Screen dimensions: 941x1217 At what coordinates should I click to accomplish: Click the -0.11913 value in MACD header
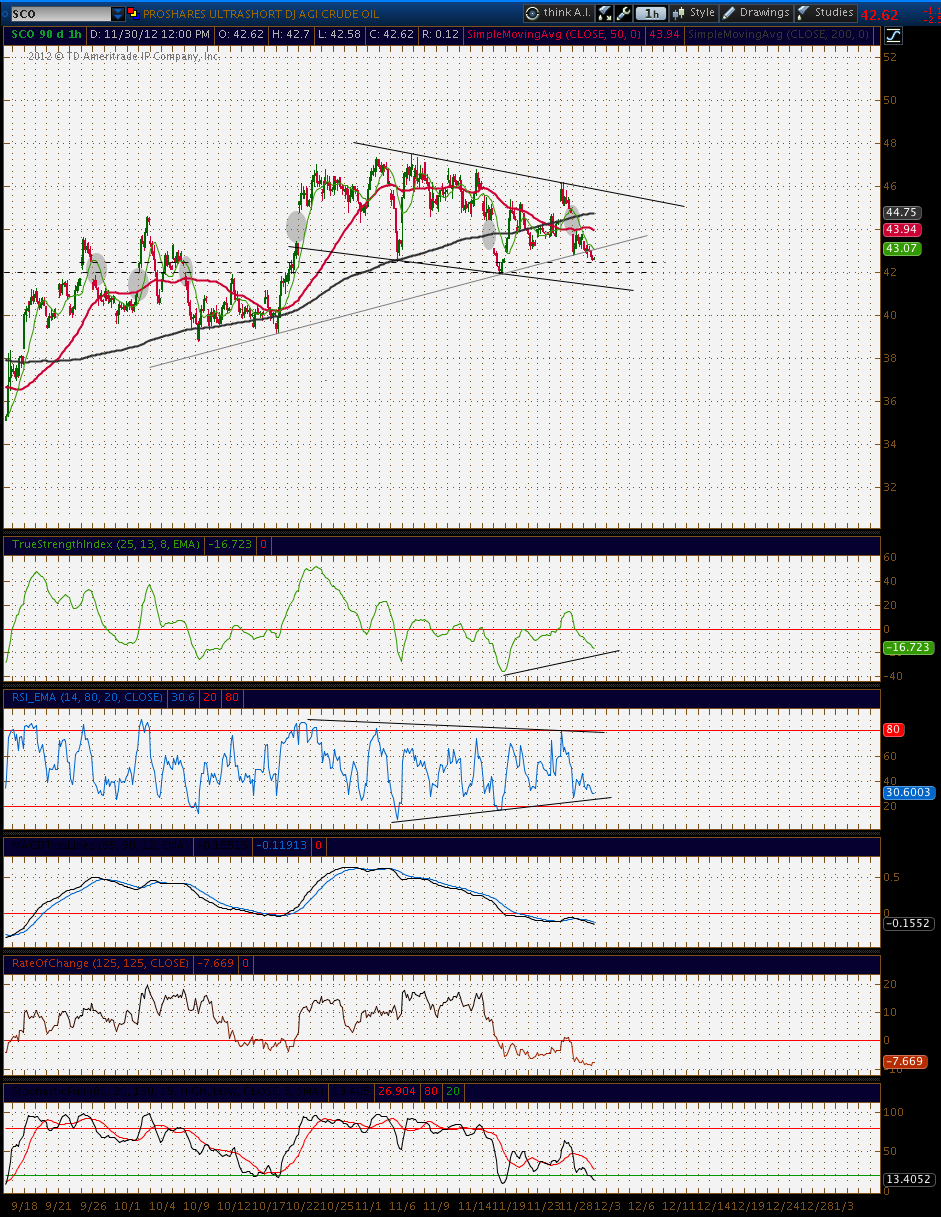283,845
